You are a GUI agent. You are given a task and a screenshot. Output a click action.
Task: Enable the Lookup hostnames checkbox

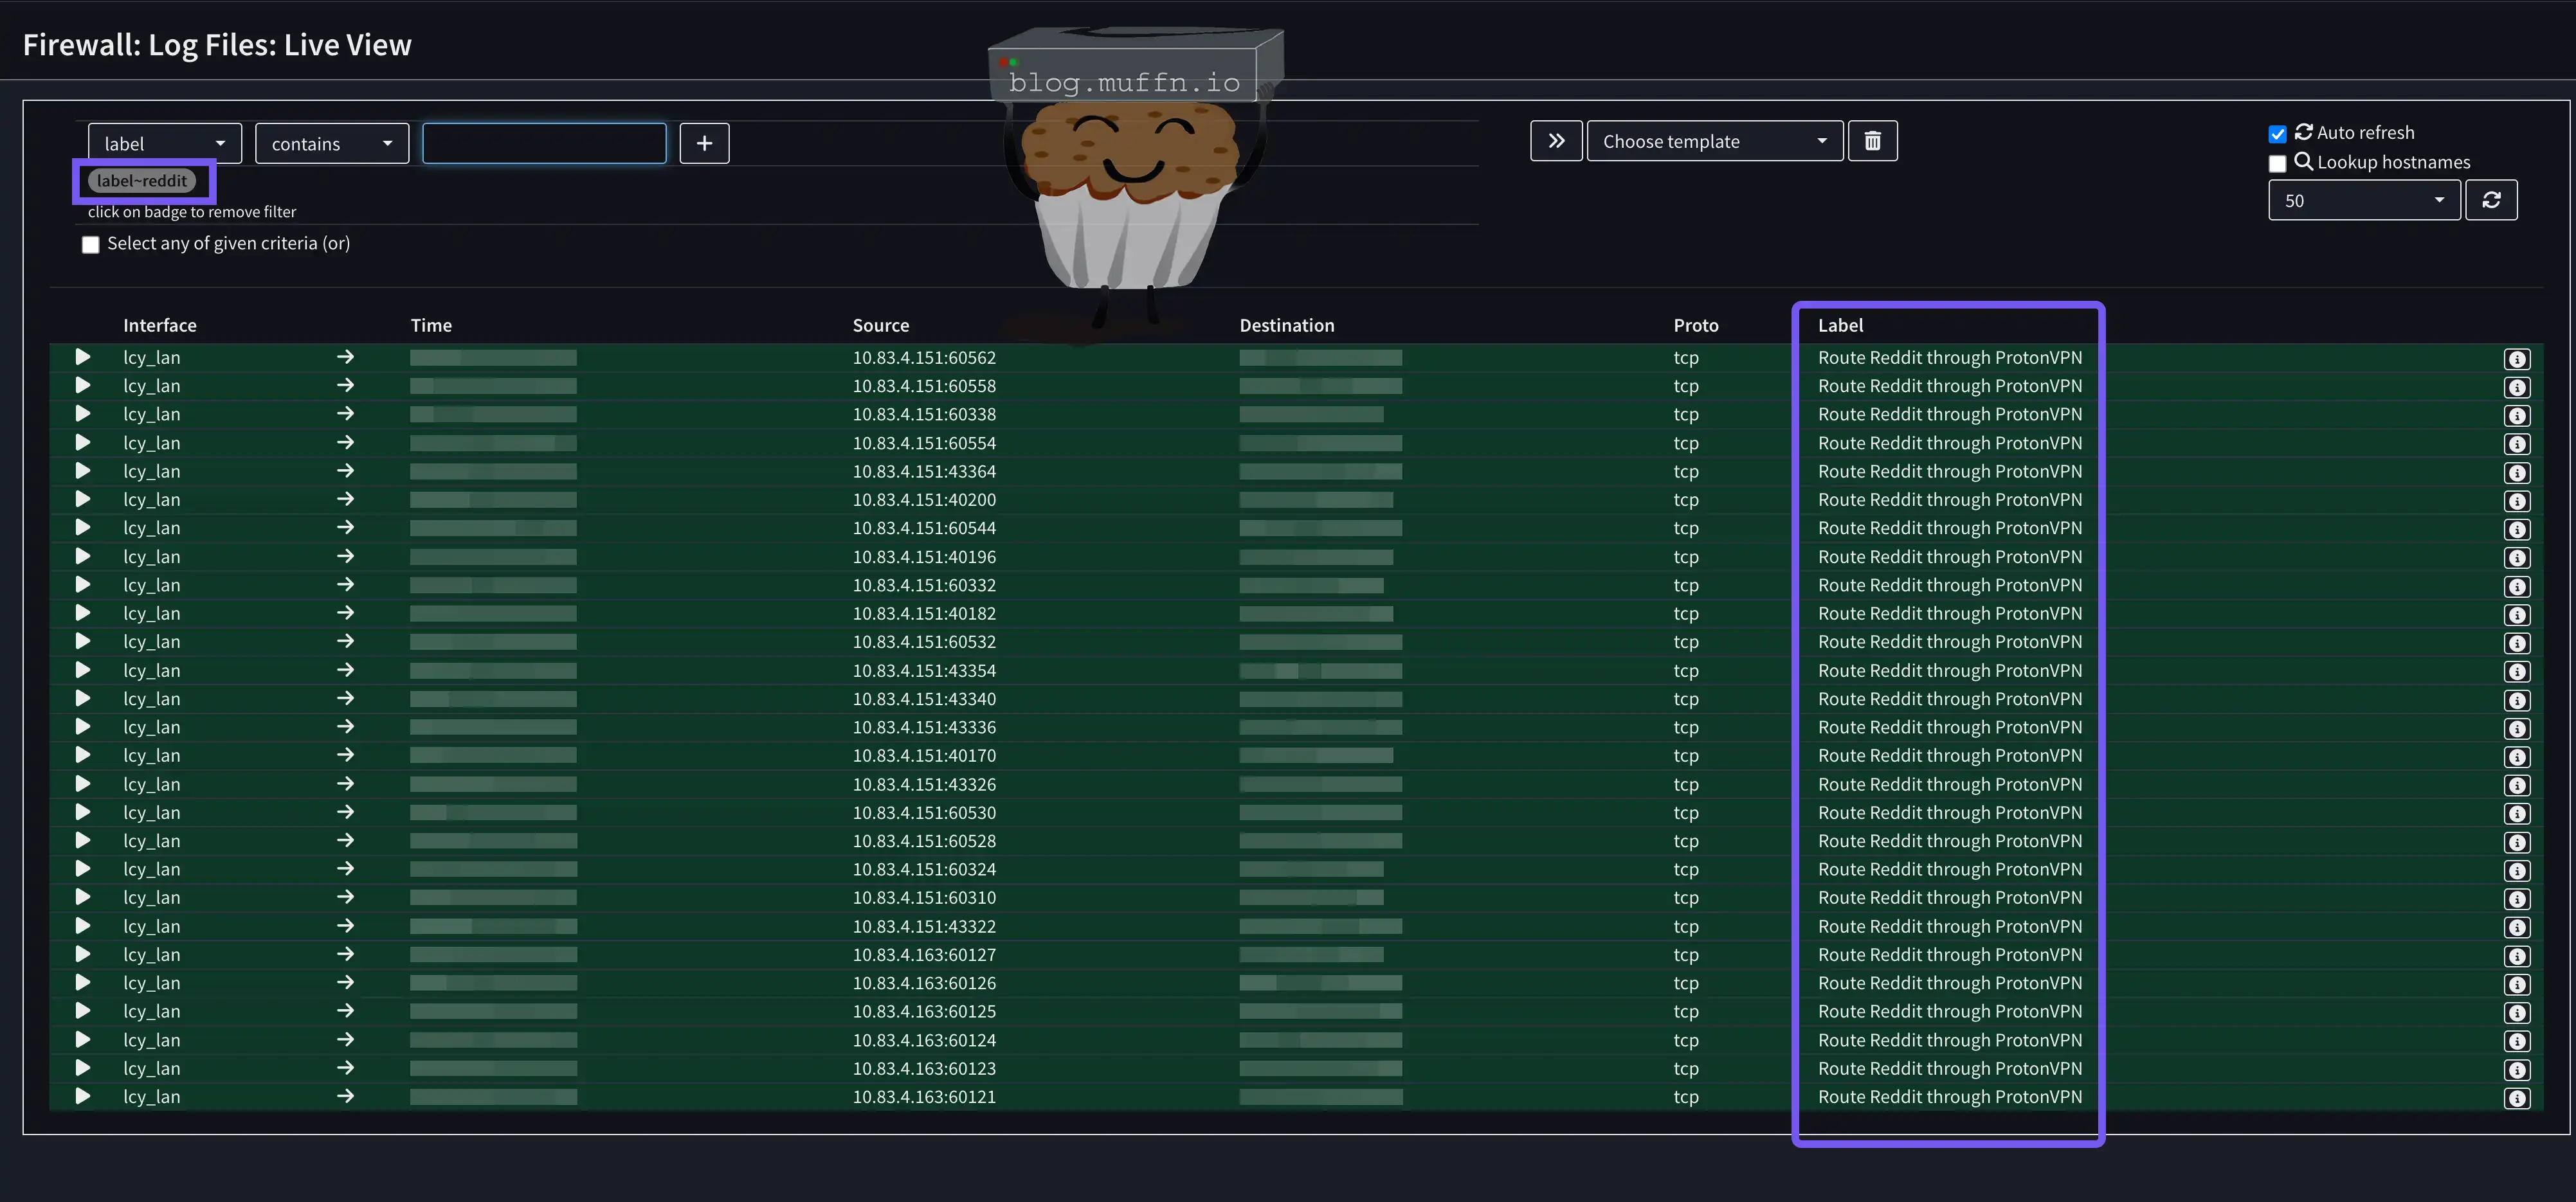[2277, 163]
